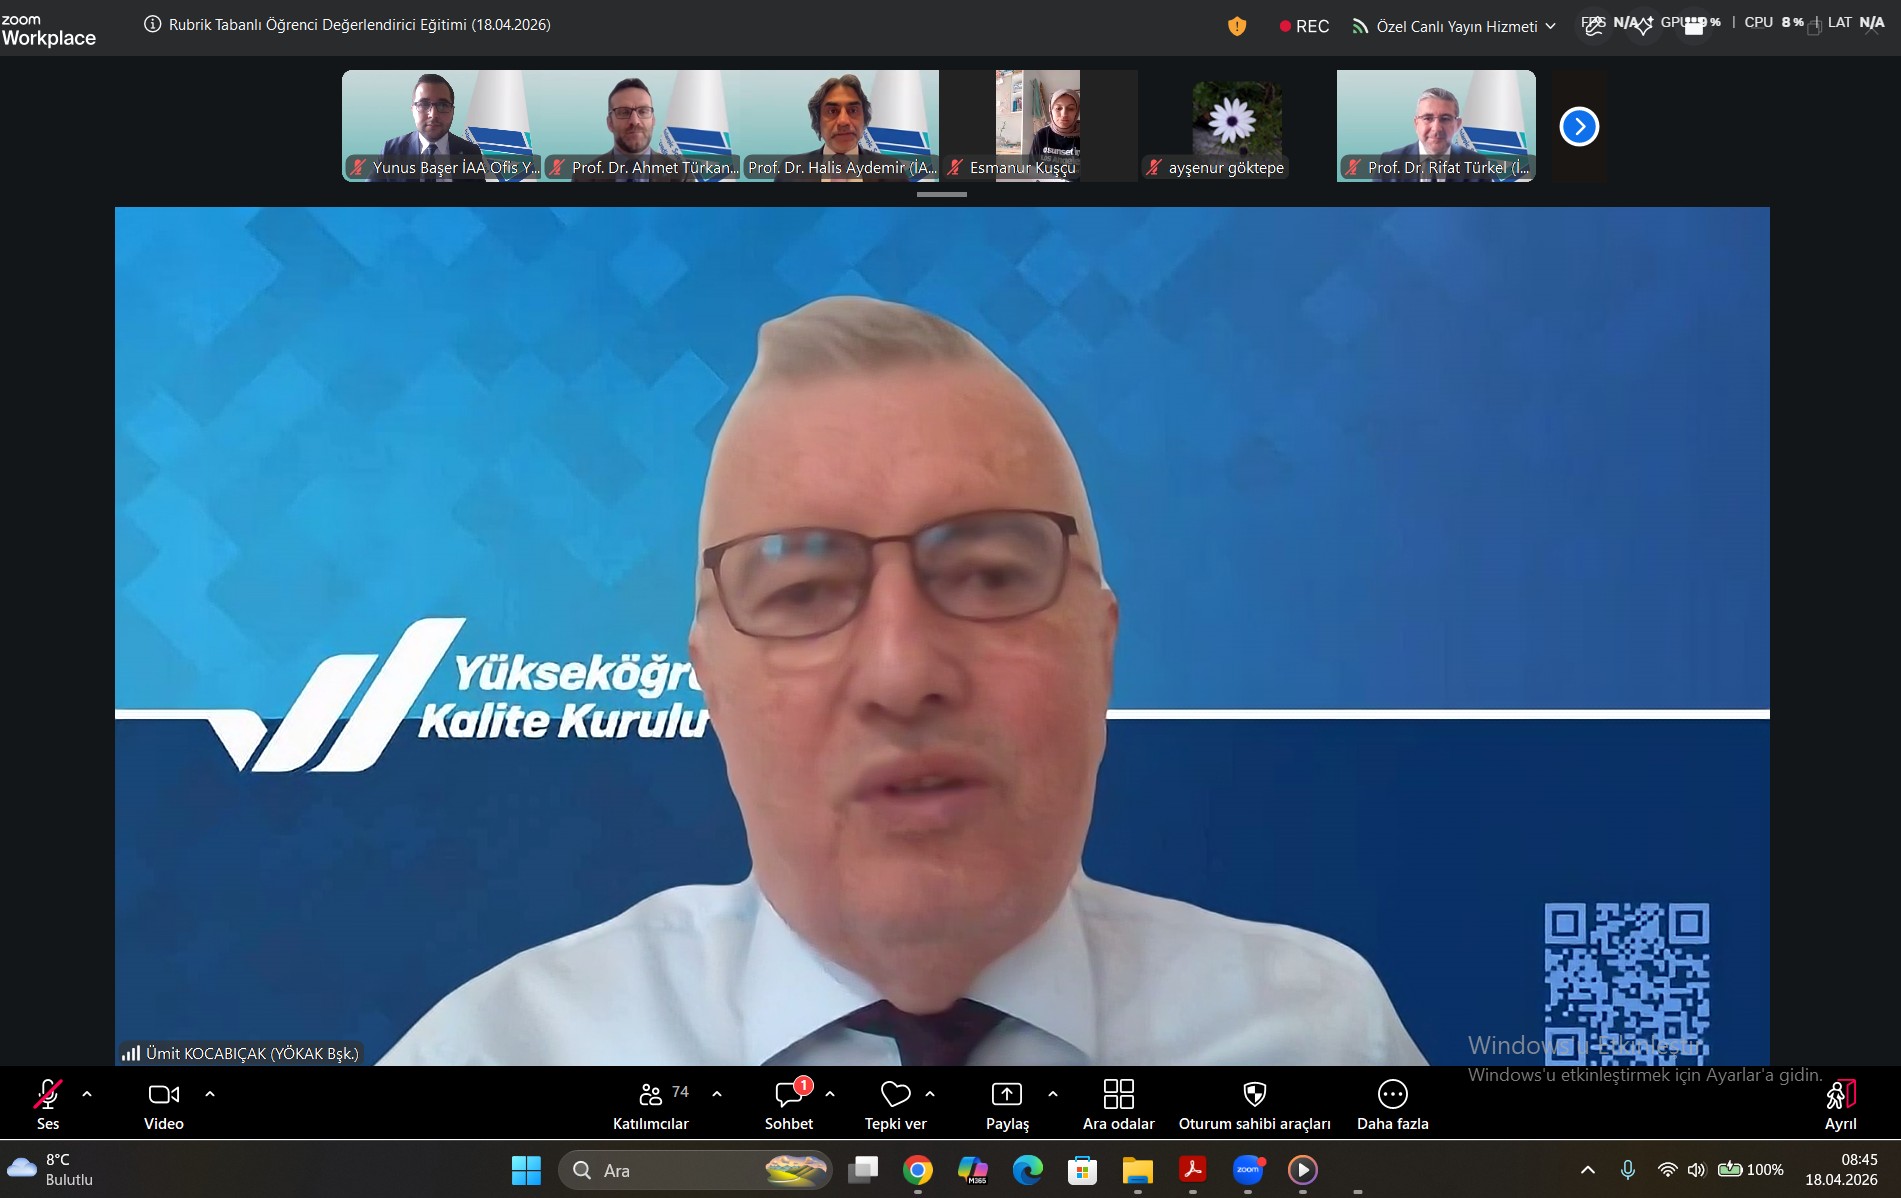Click the Paylaş share screen icon

click(x=1006, y=1105)
